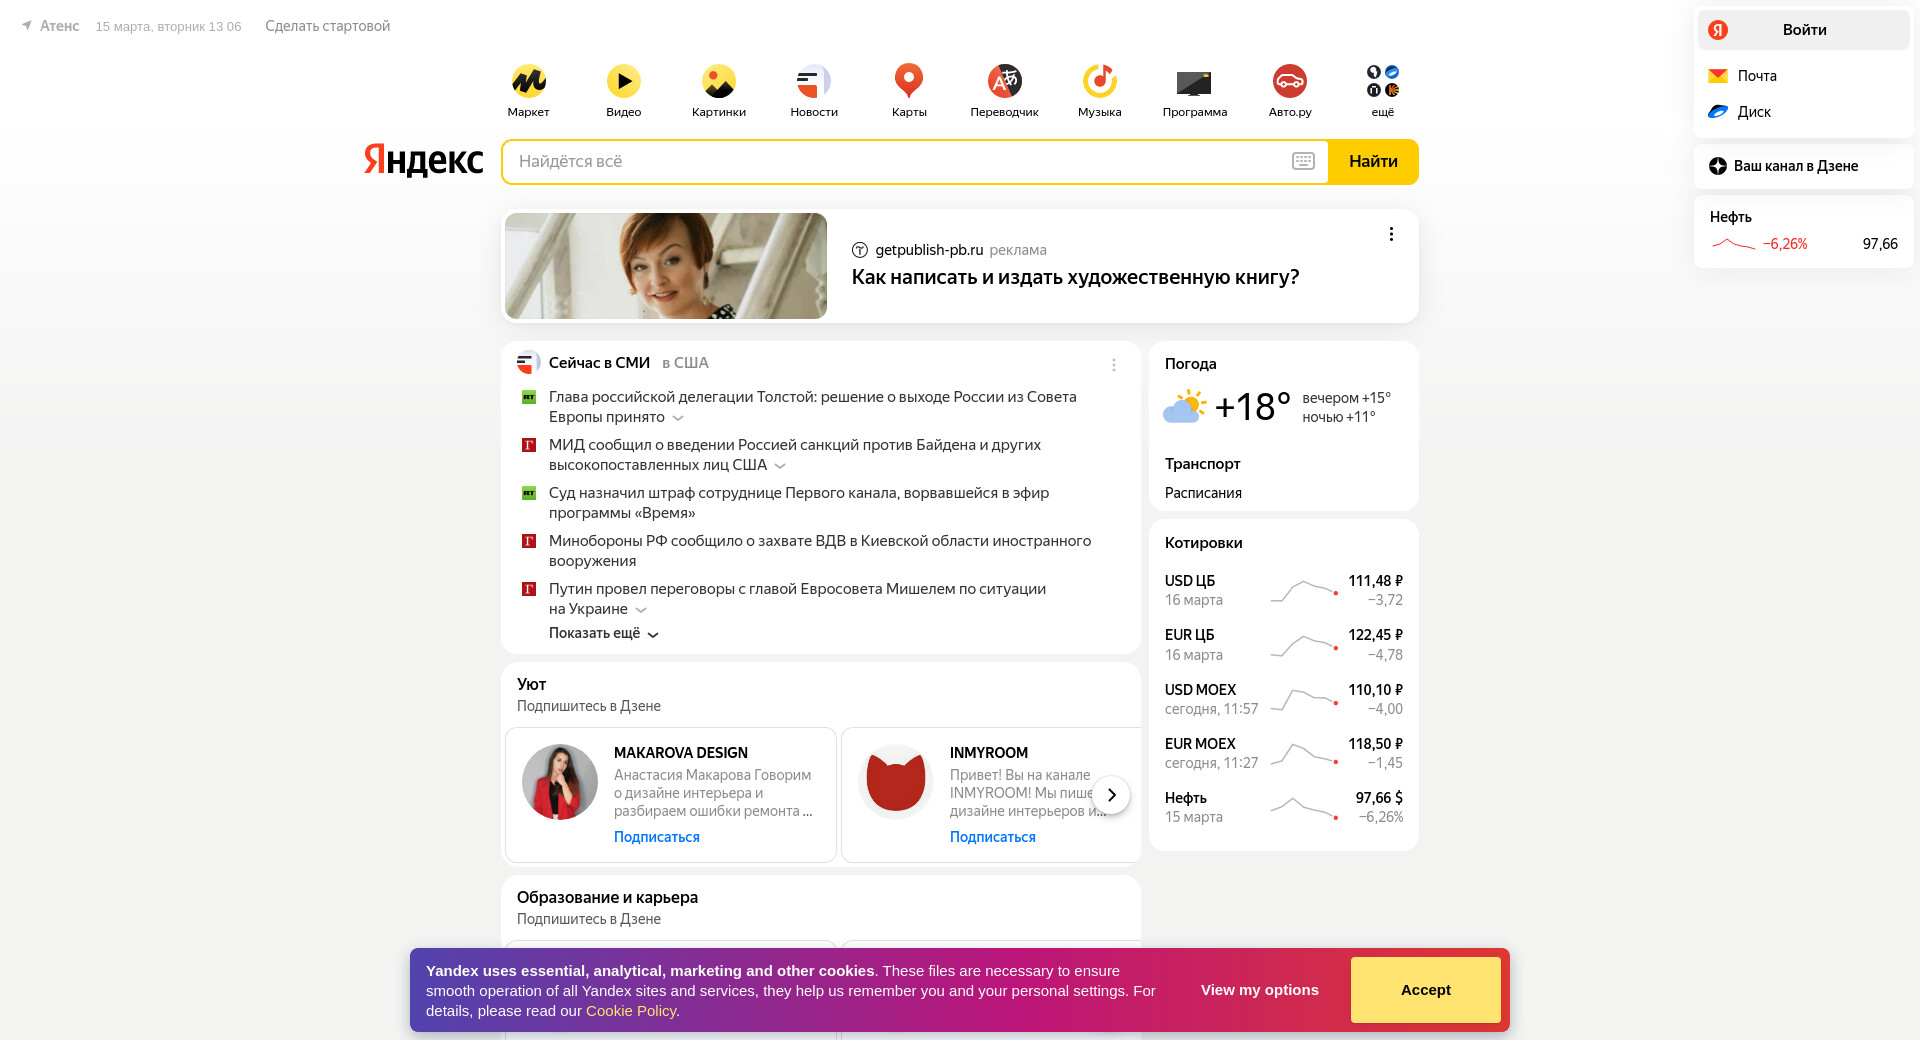Open the Почта mail link
The width and height of the screenshot is (1920, 1040).
click(x=1757, y=76)
